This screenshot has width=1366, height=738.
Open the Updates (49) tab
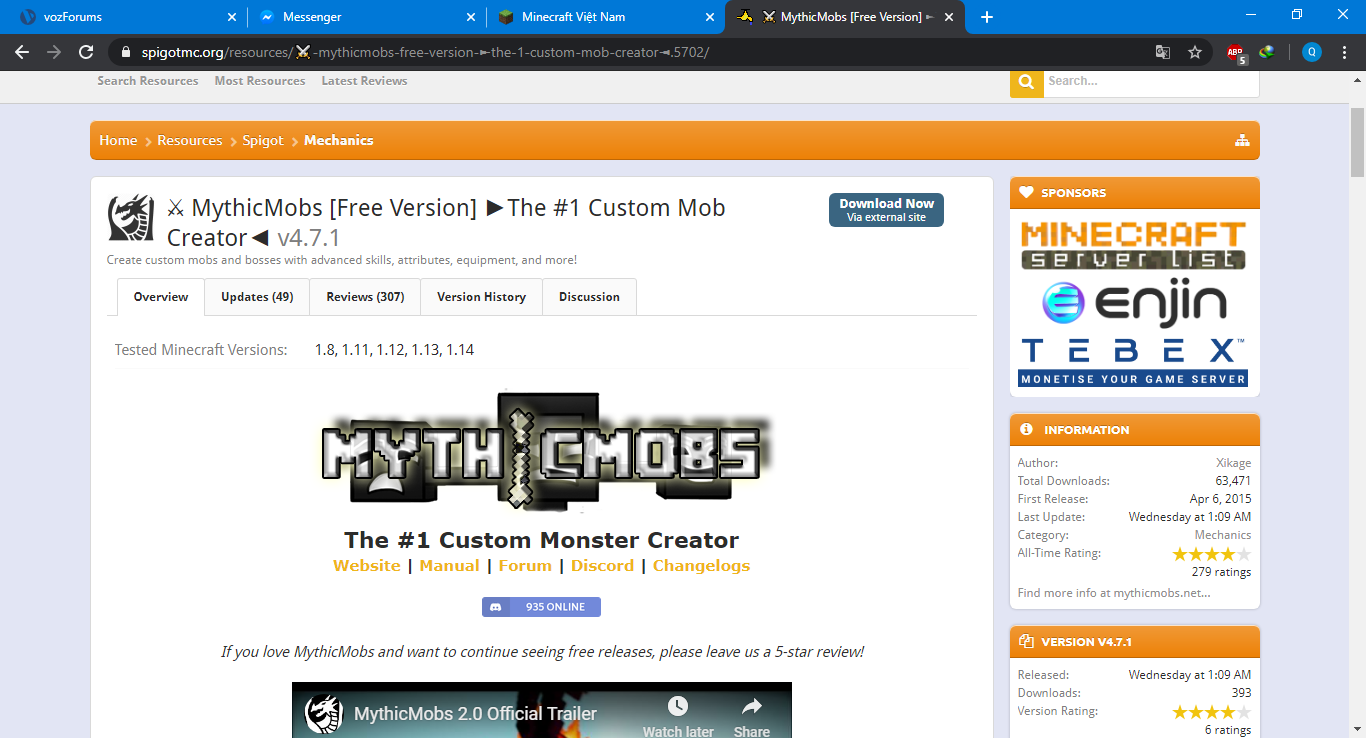[x=257, y=297]
